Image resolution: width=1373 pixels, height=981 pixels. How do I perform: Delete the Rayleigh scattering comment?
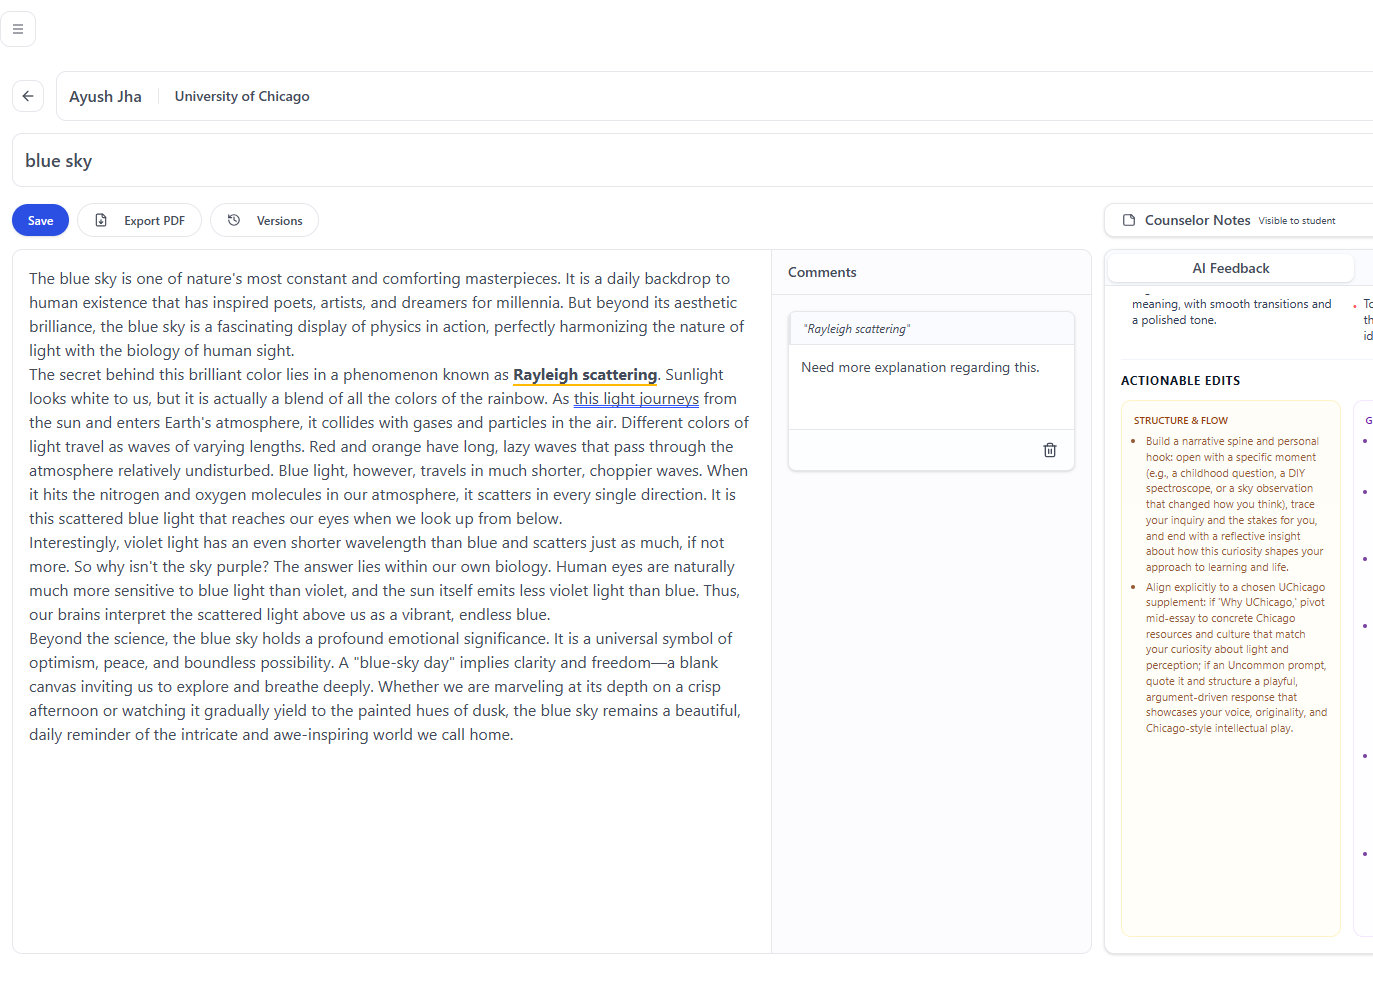[x=1050, y=450]
